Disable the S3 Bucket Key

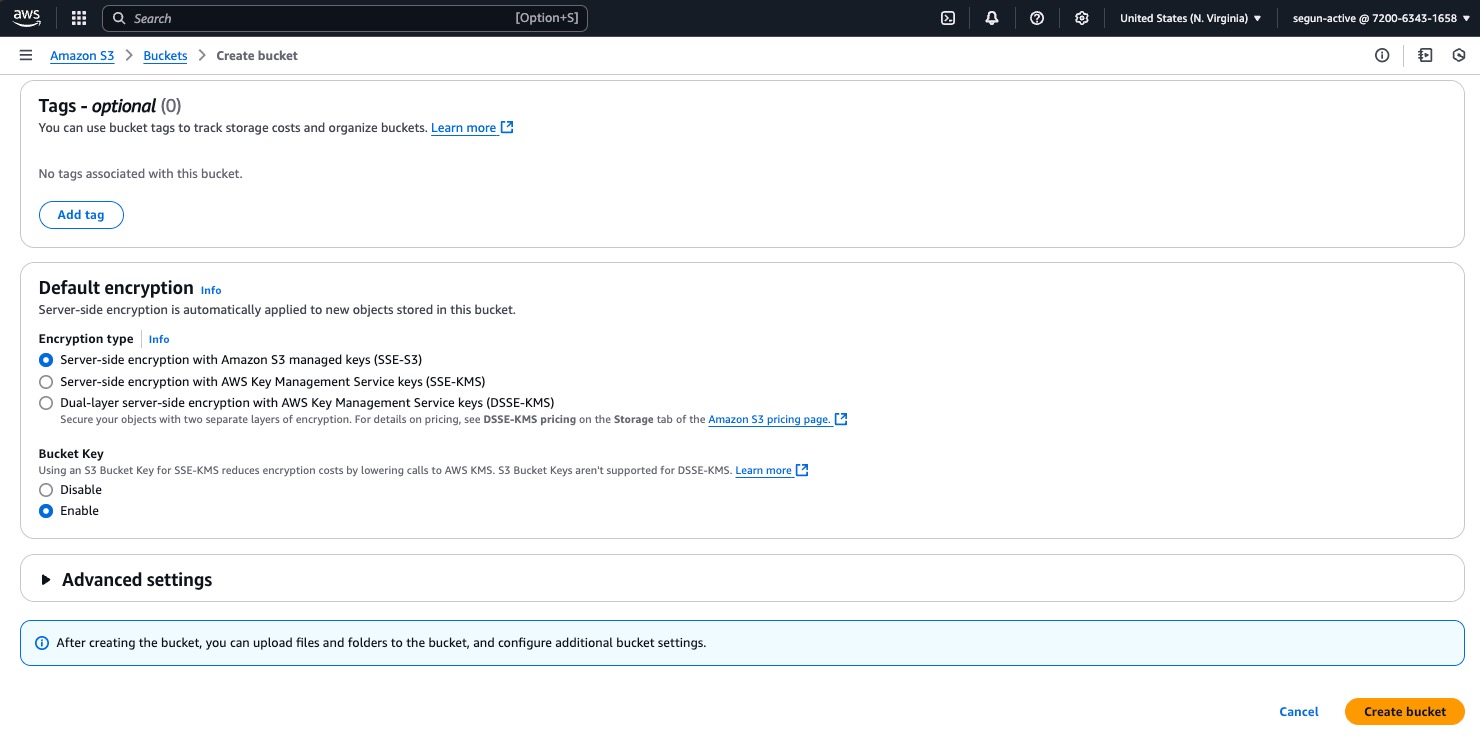(x=46, y=490)
